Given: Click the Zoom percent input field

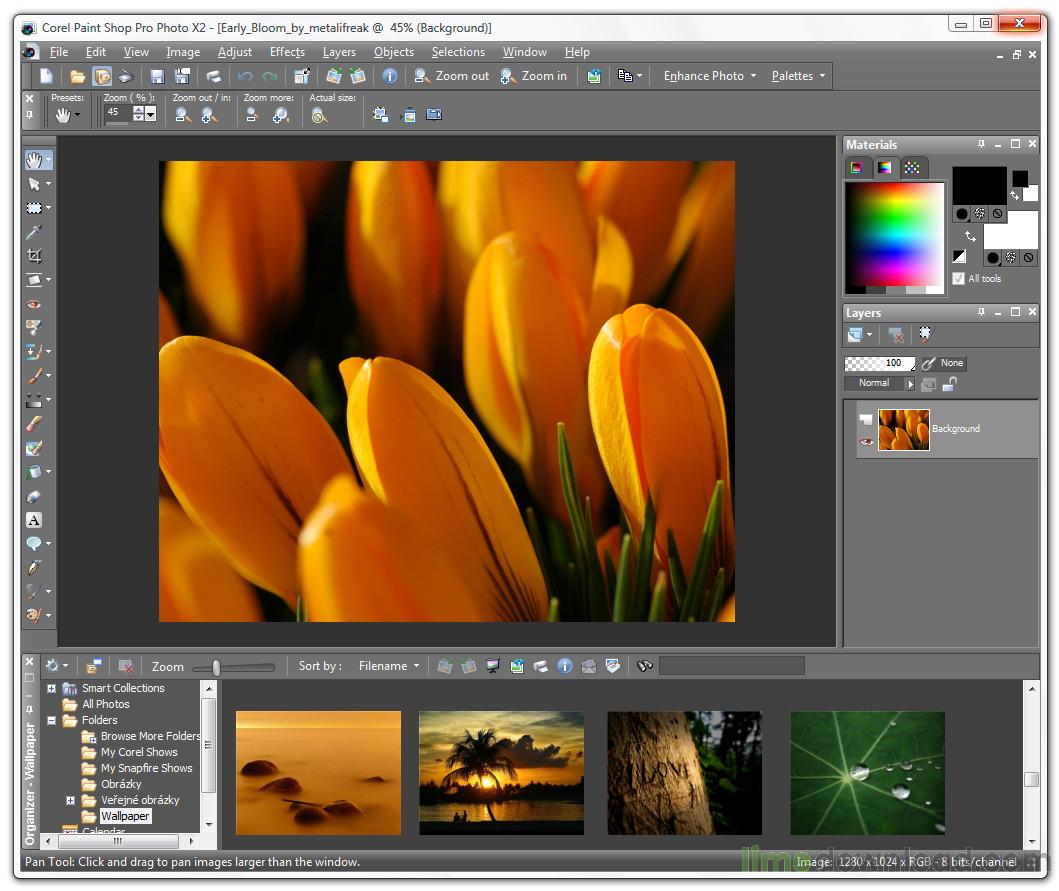Looking at the screenshot, I should pos(118,113).
